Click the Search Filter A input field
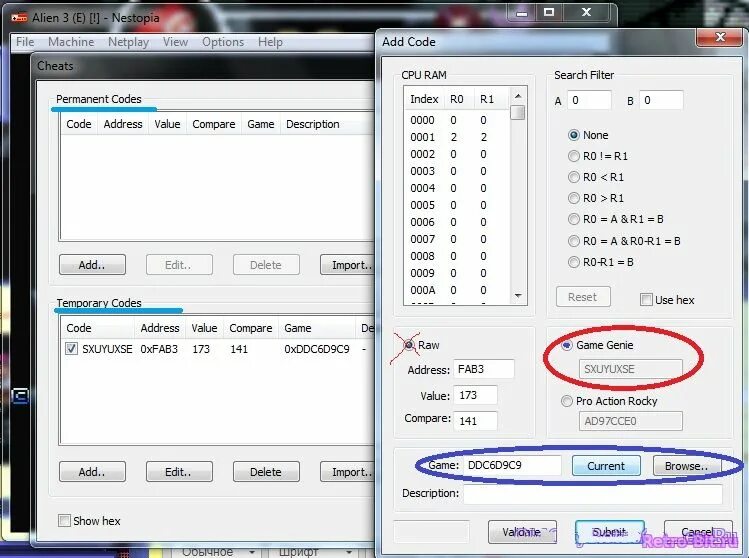Viewport: 749px width, 558px height. point(589,100)
